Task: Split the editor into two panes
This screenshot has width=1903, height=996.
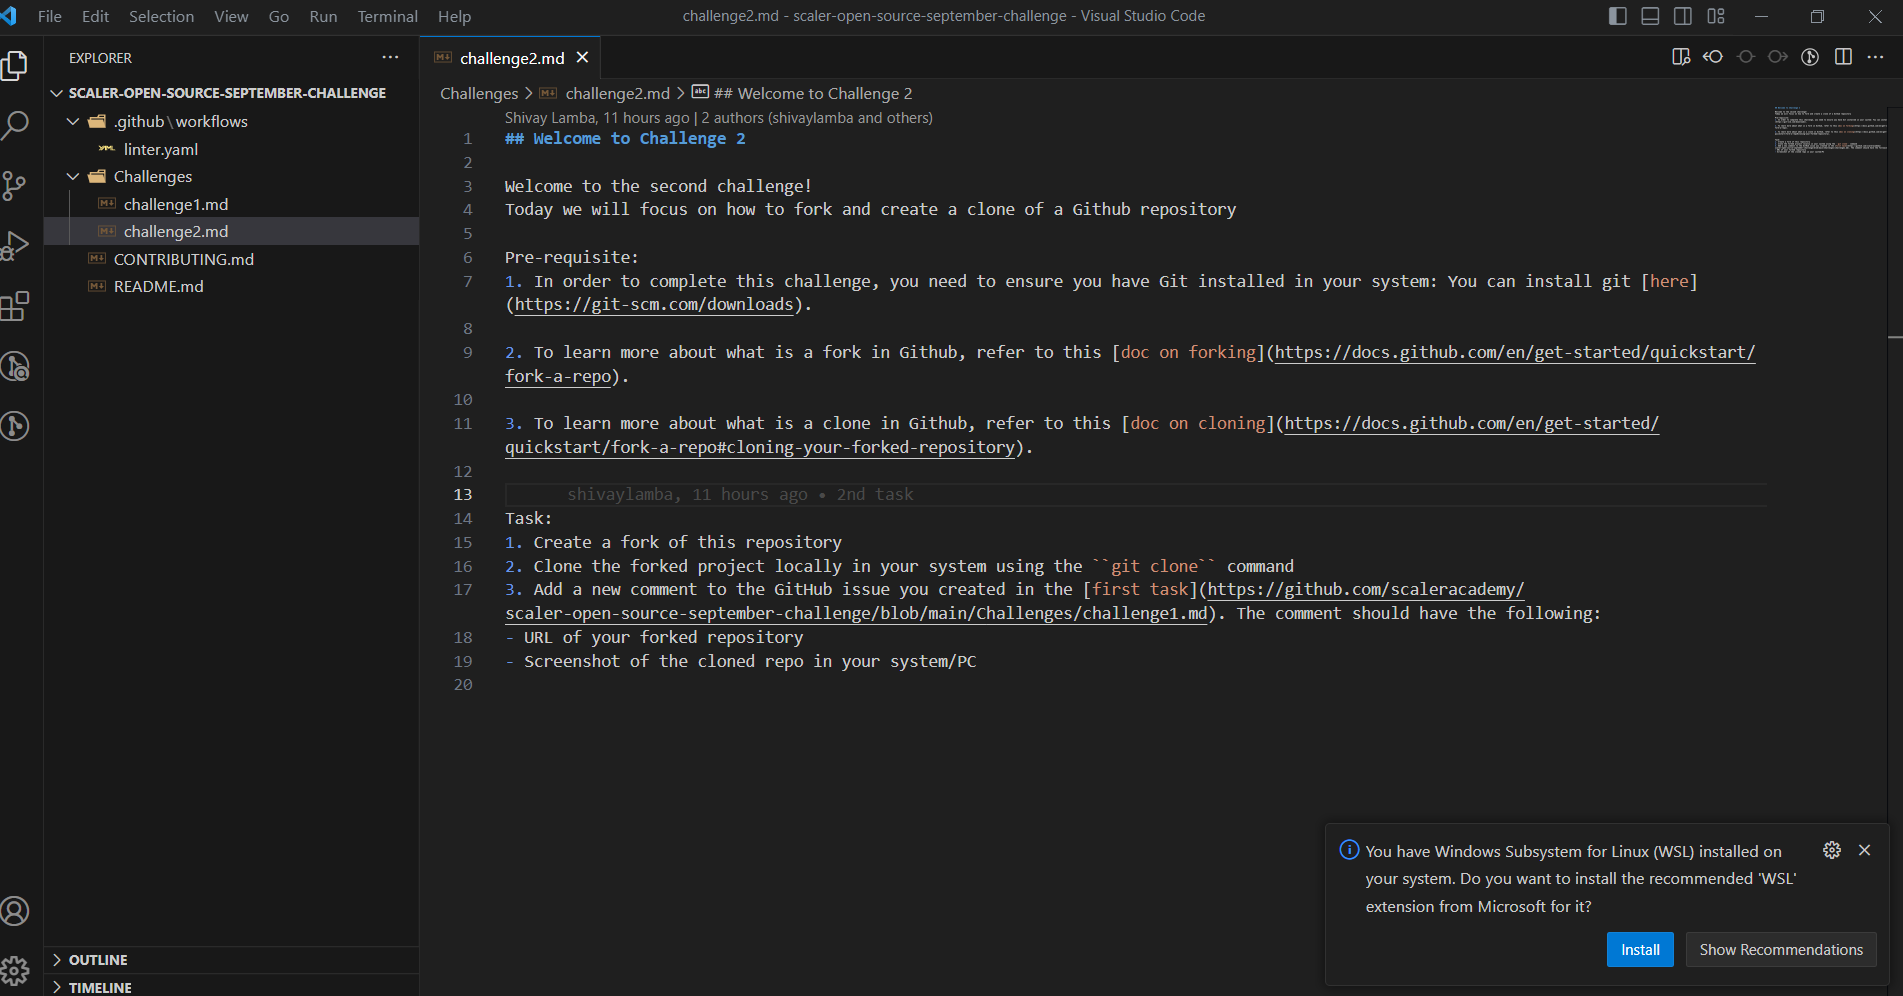Action: (x=1843, y=57)
